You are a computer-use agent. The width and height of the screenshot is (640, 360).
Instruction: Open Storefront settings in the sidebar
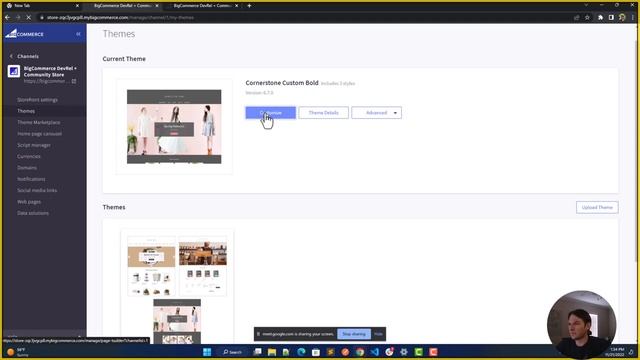pyautogui.click(x=38, y=100)
